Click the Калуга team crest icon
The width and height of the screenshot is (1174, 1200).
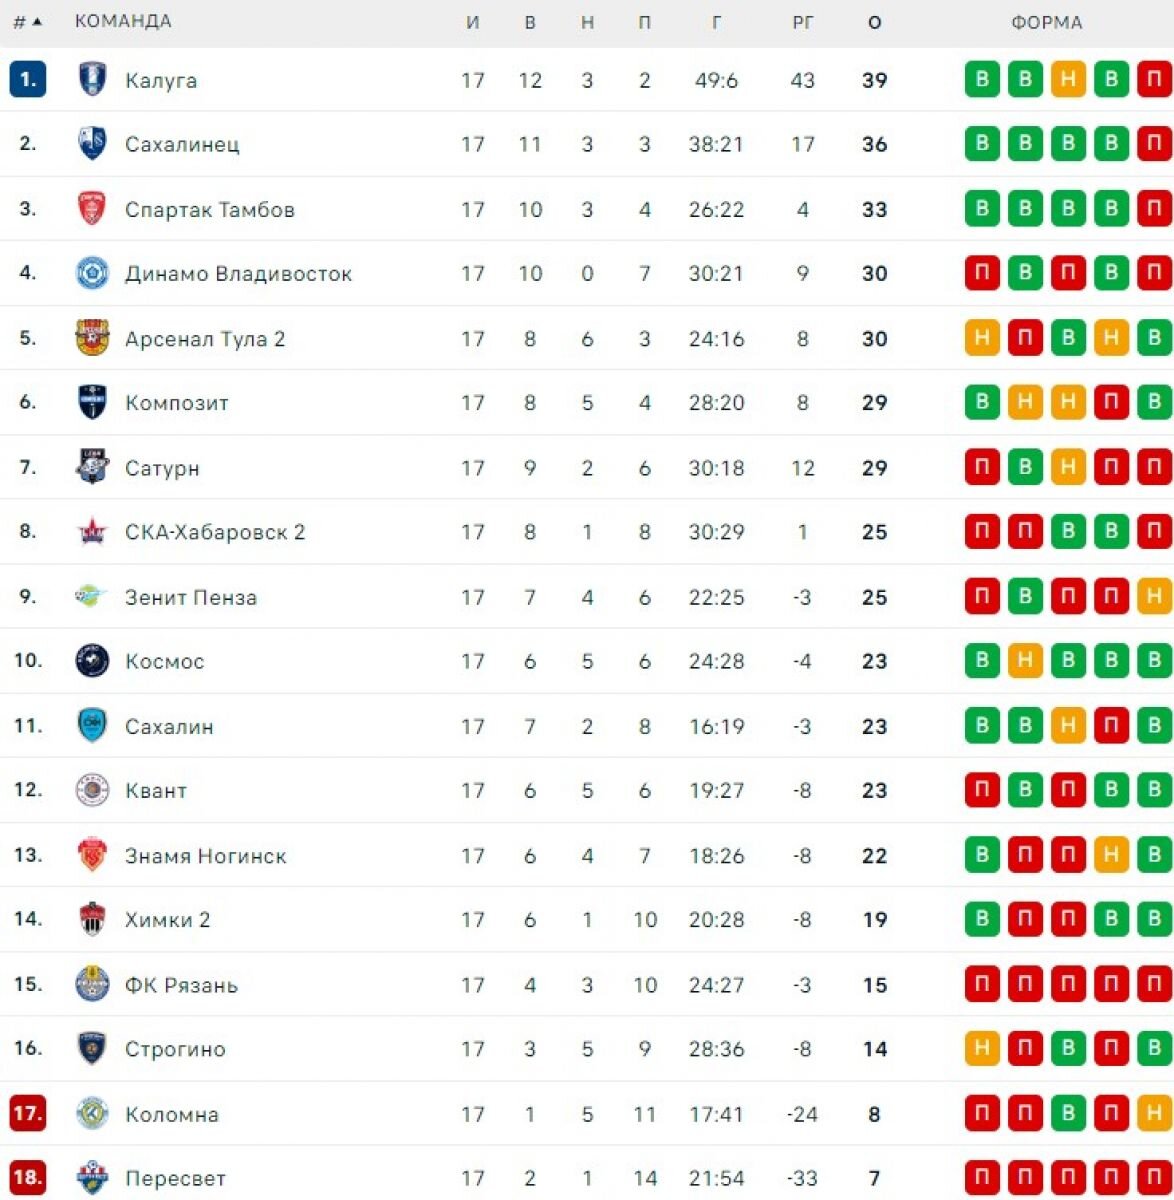tap(92, 79)
